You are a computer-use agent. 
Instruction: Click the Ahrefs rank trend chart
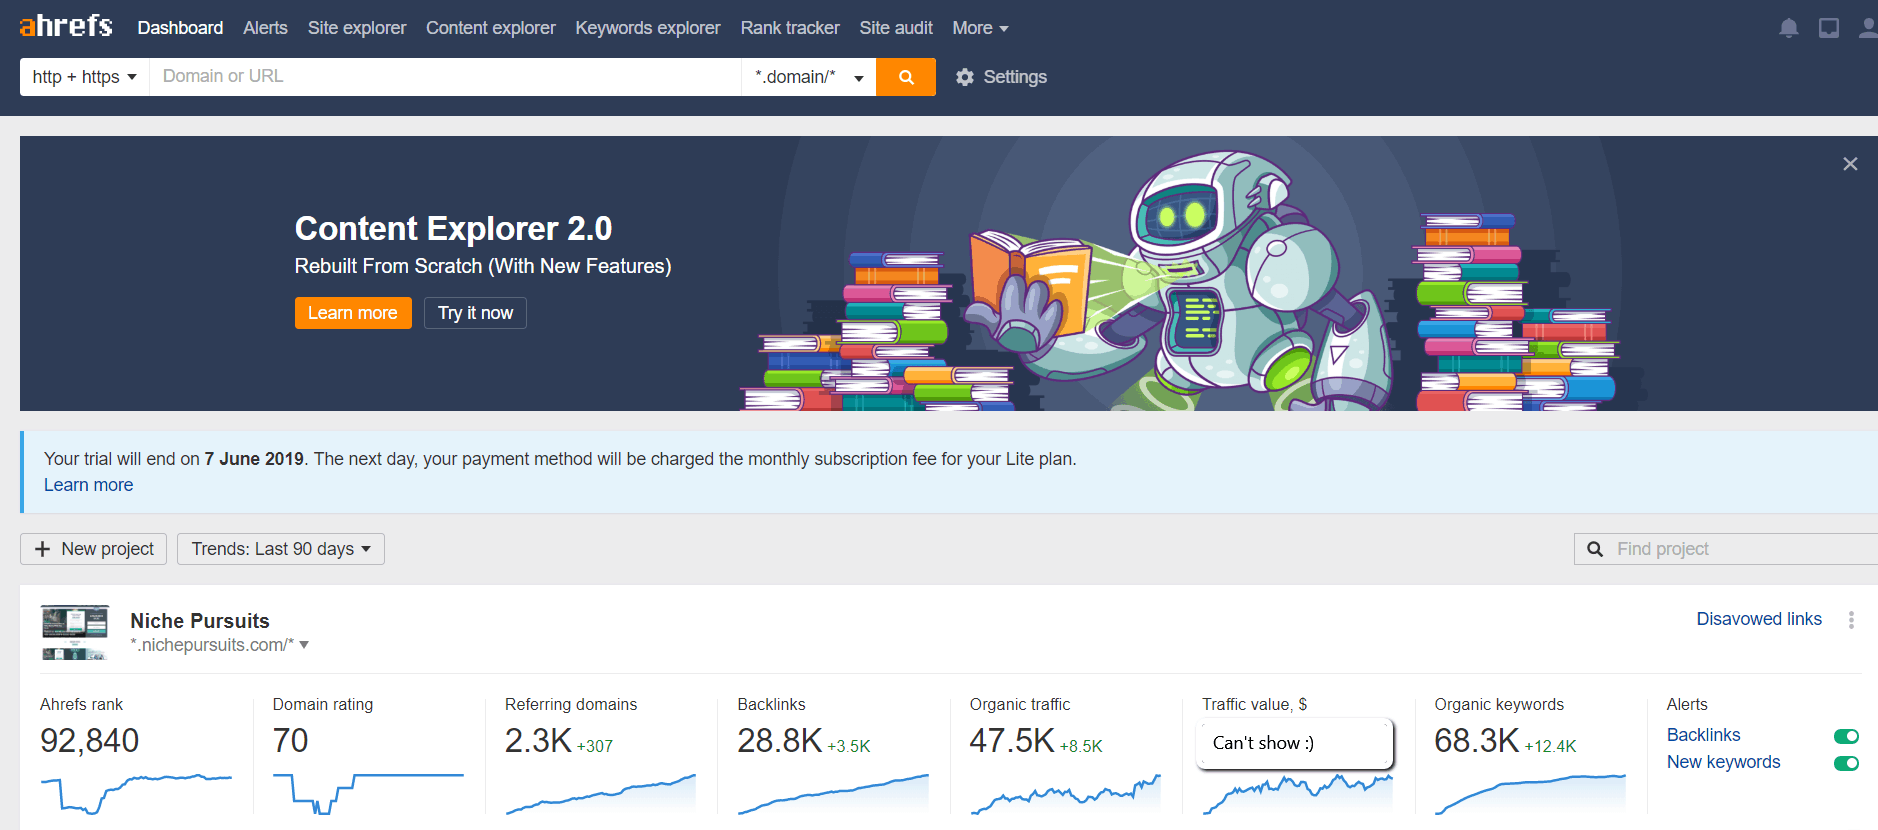(x=136, y=793)
